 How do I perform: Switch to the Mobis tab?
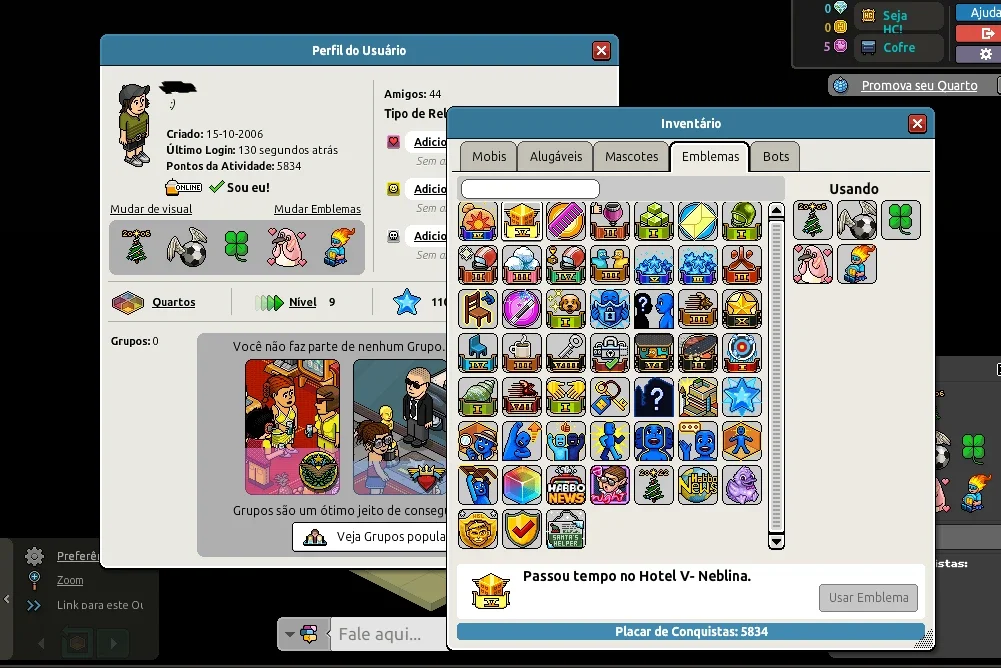(489, 156)
